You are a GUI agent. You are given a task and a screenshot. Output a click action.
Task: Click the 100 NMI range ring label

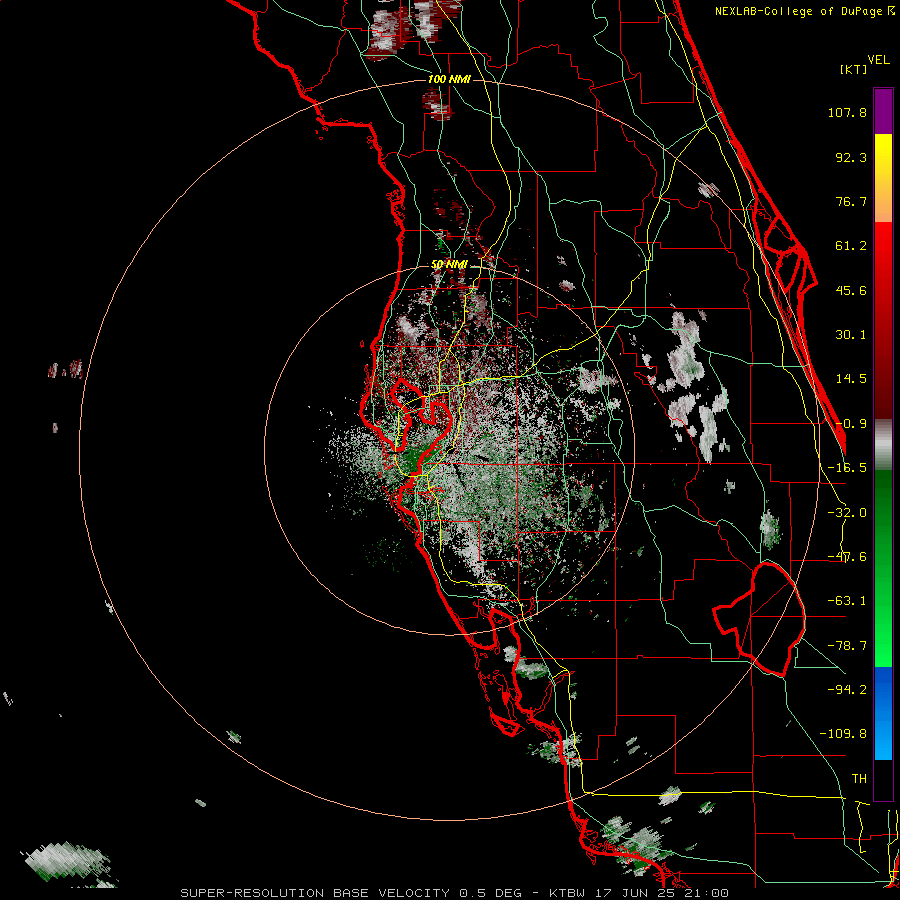449,79
